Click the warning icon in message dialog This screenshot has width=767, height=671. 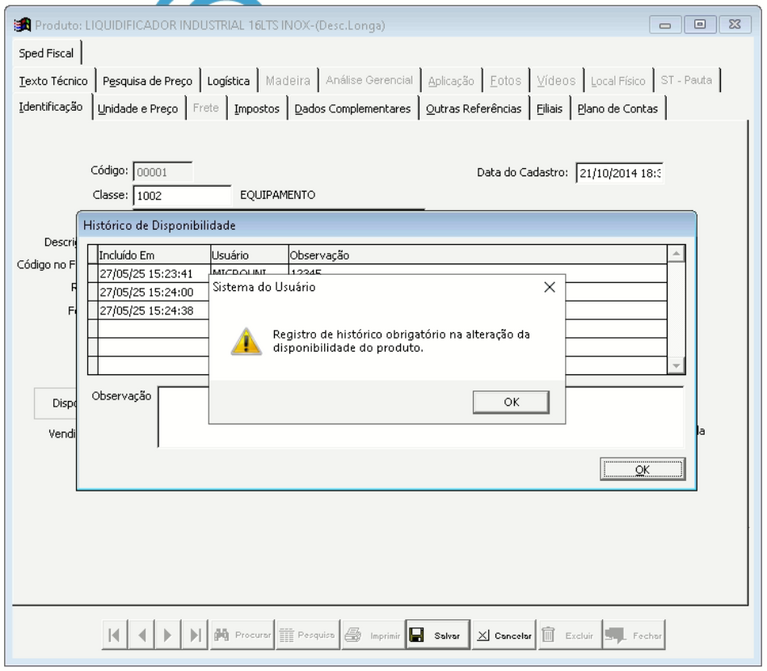[245, 341]
